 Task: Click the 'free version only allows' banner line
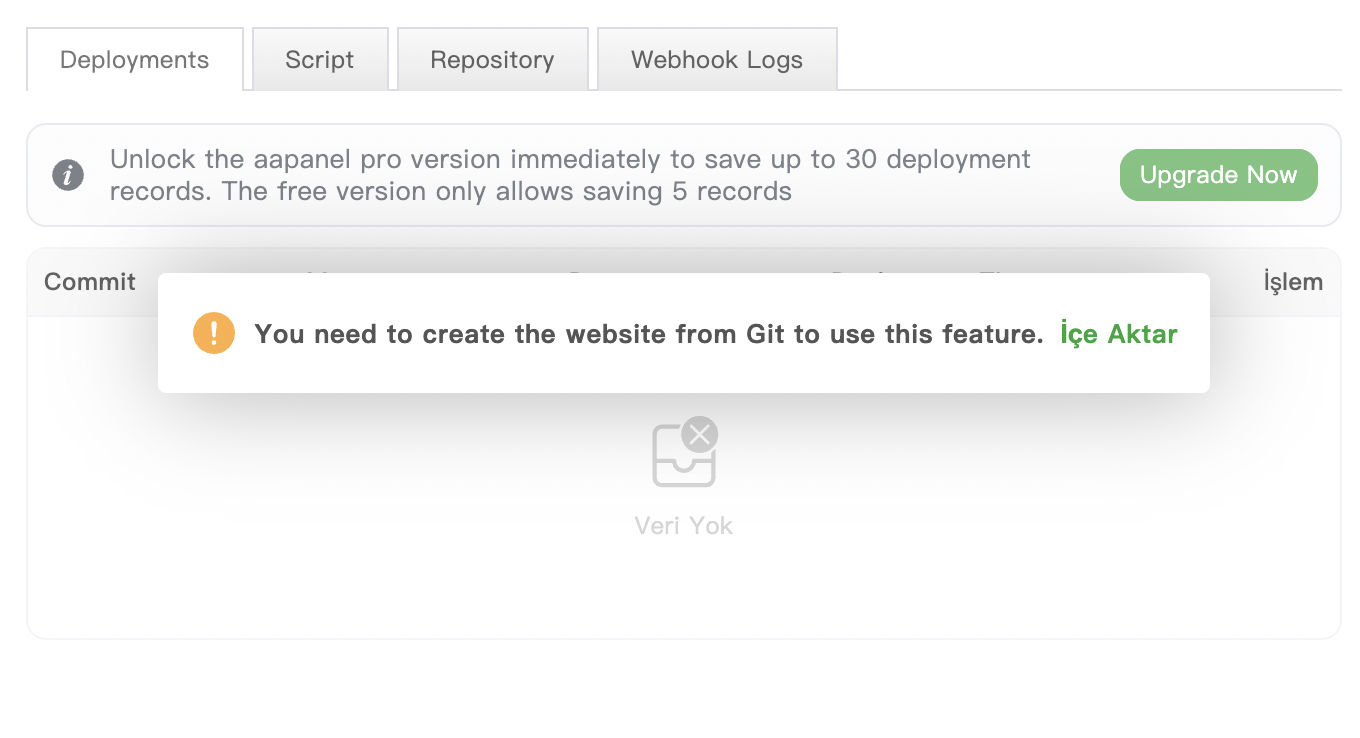pos(450,192)
